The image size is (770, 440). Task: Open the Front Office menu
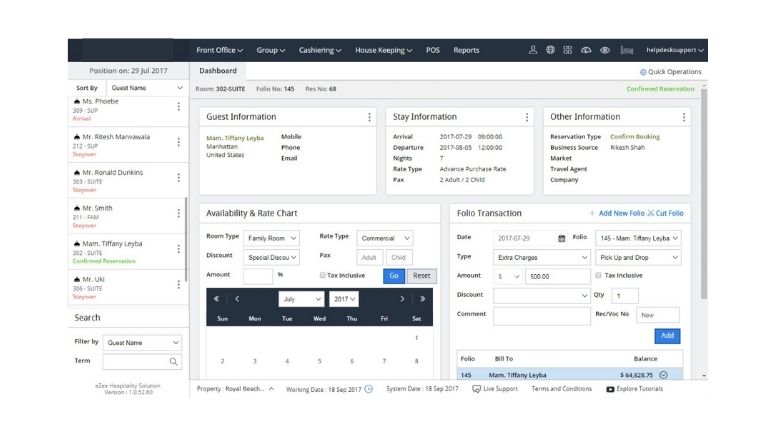(x=220, y=50)
